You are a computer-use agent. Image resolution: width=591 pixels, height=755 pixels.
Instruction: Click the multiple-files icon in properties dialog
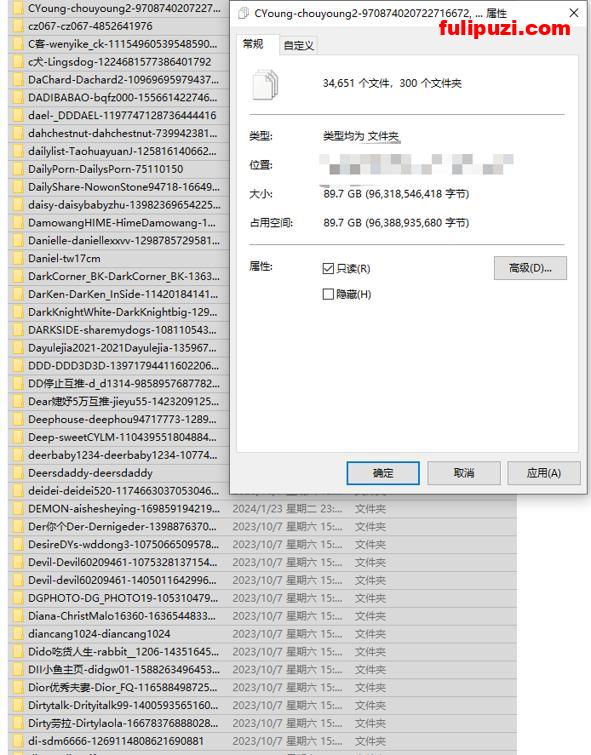265,84
